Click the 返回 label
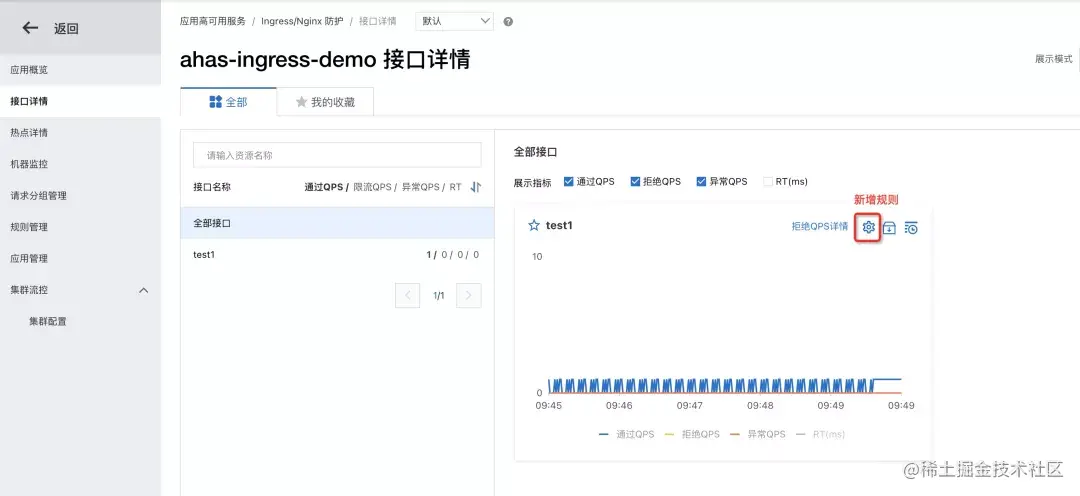 point(66,29)
